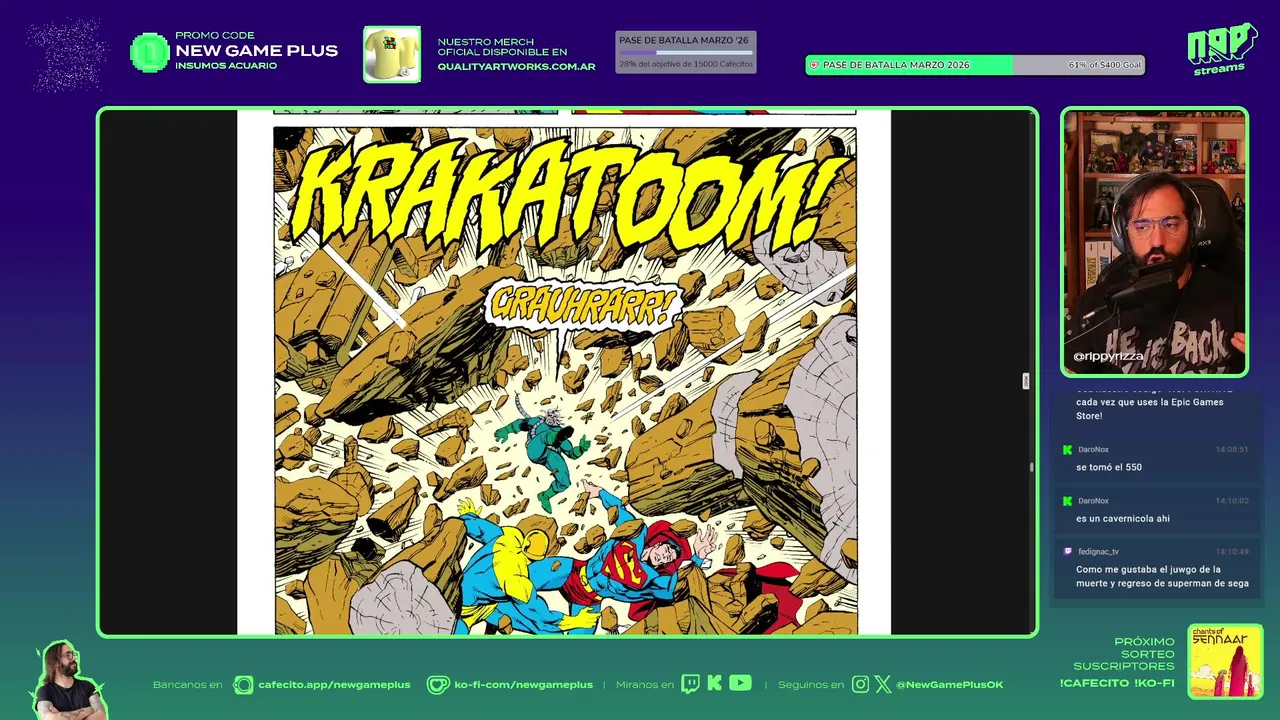Open the X social icon
Viewport: 1280px width, 720px height.
pyautogui.click(x=882, y=685)
